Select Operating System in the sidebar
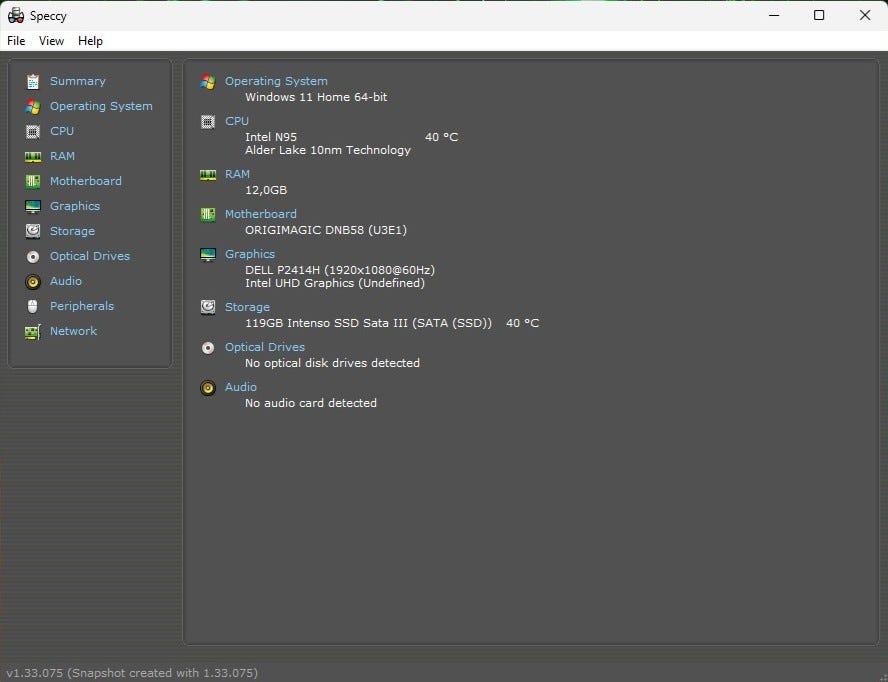Screen dimensions: 888x682 (101, 106)
